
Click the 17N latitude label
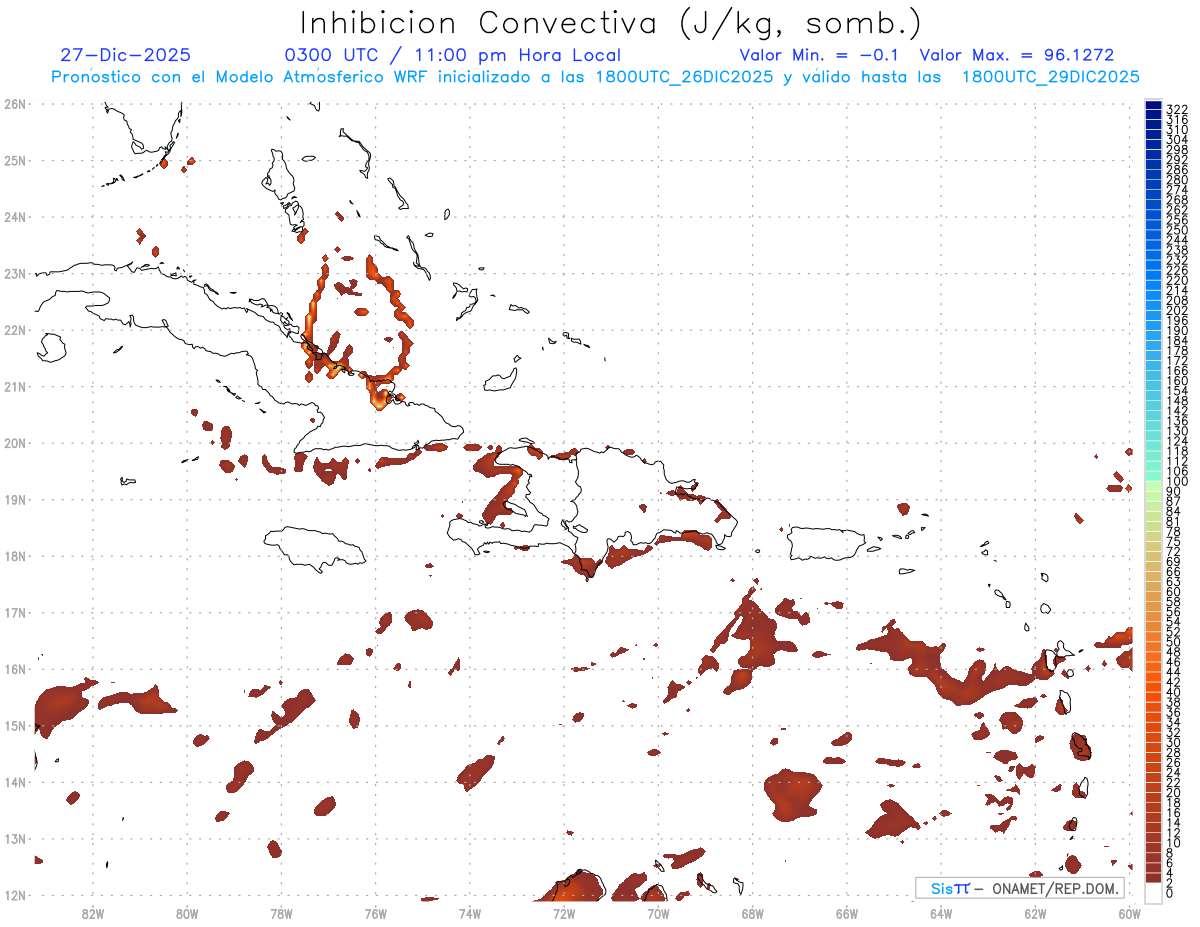click(x=15, y=612)
